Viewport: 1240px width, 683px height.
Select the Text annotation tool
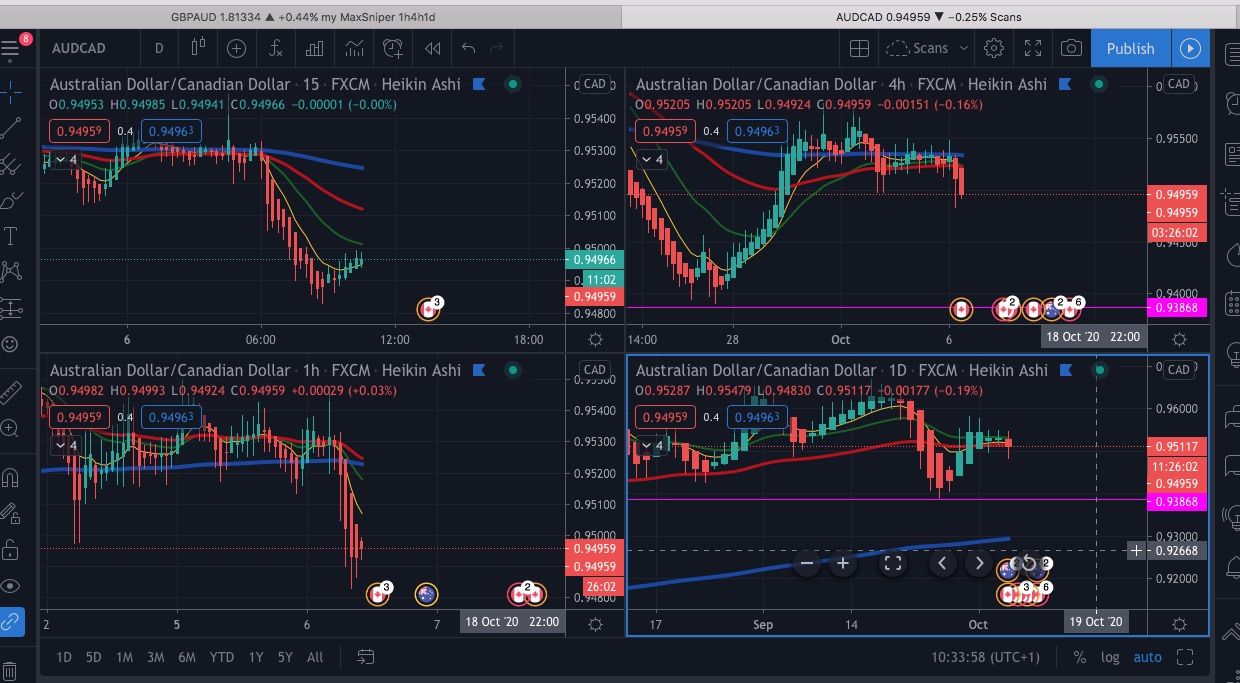coord(11,236)
